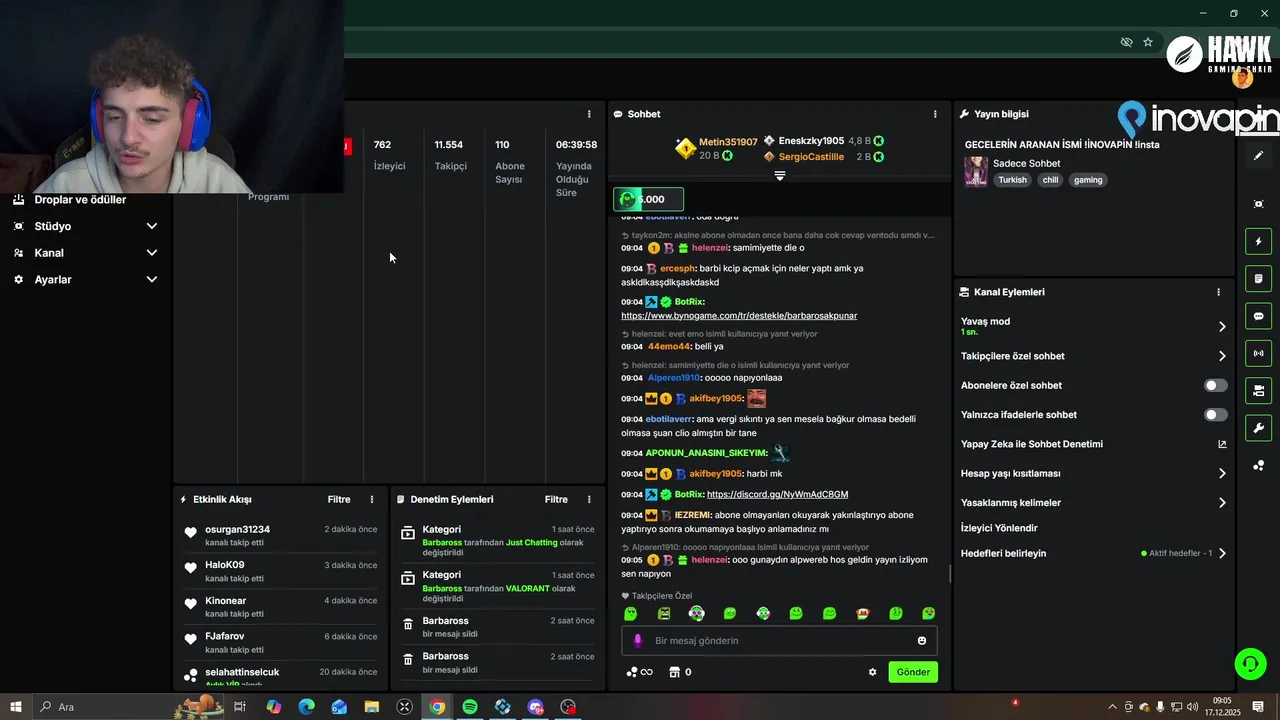Image resolution: width=1280 pixels, height=720 pixels.
Task: Open Microsoft Edge from the taskbar
Action: (x=306, y=707)
